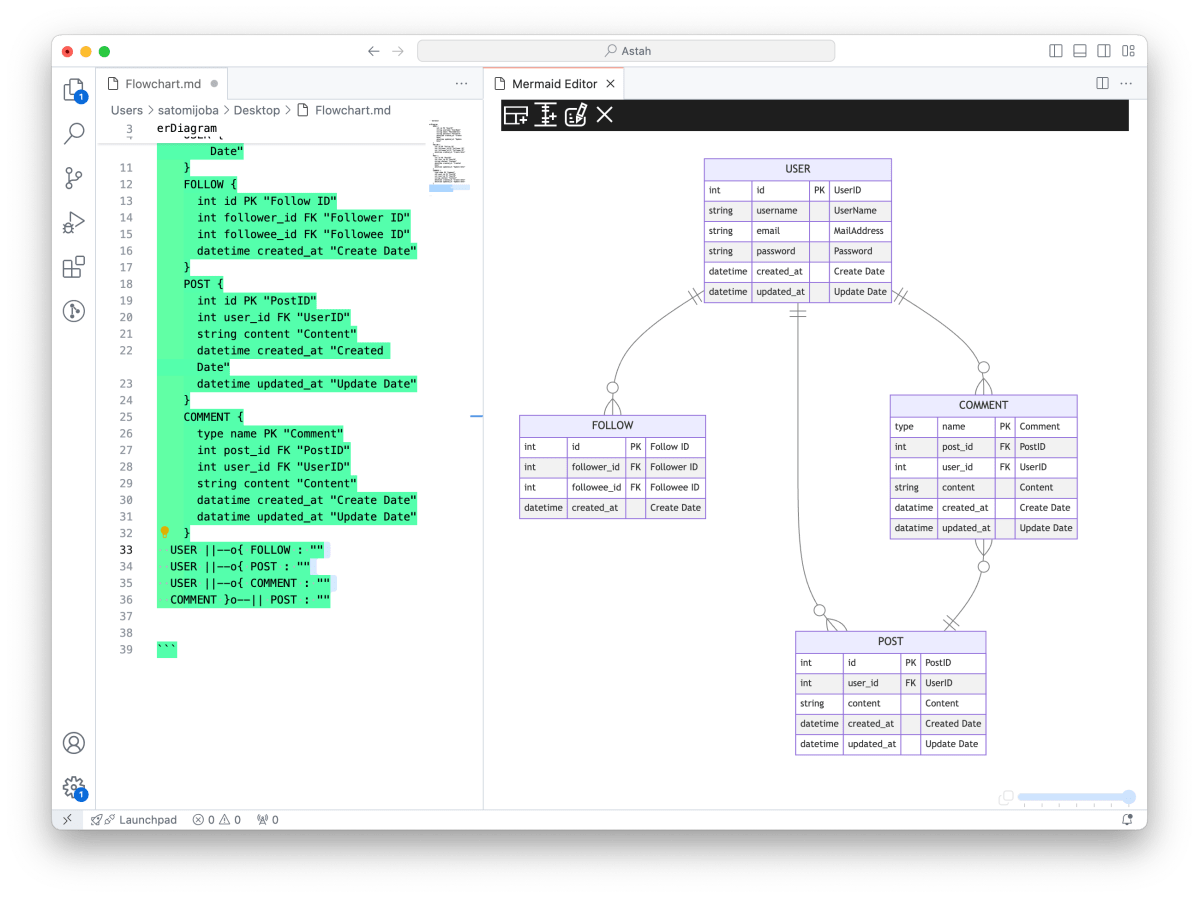This screenshot has height=898, width=1199.
Task: Open Source Control from the Activity Bar
Action: [x=73, y=178]
